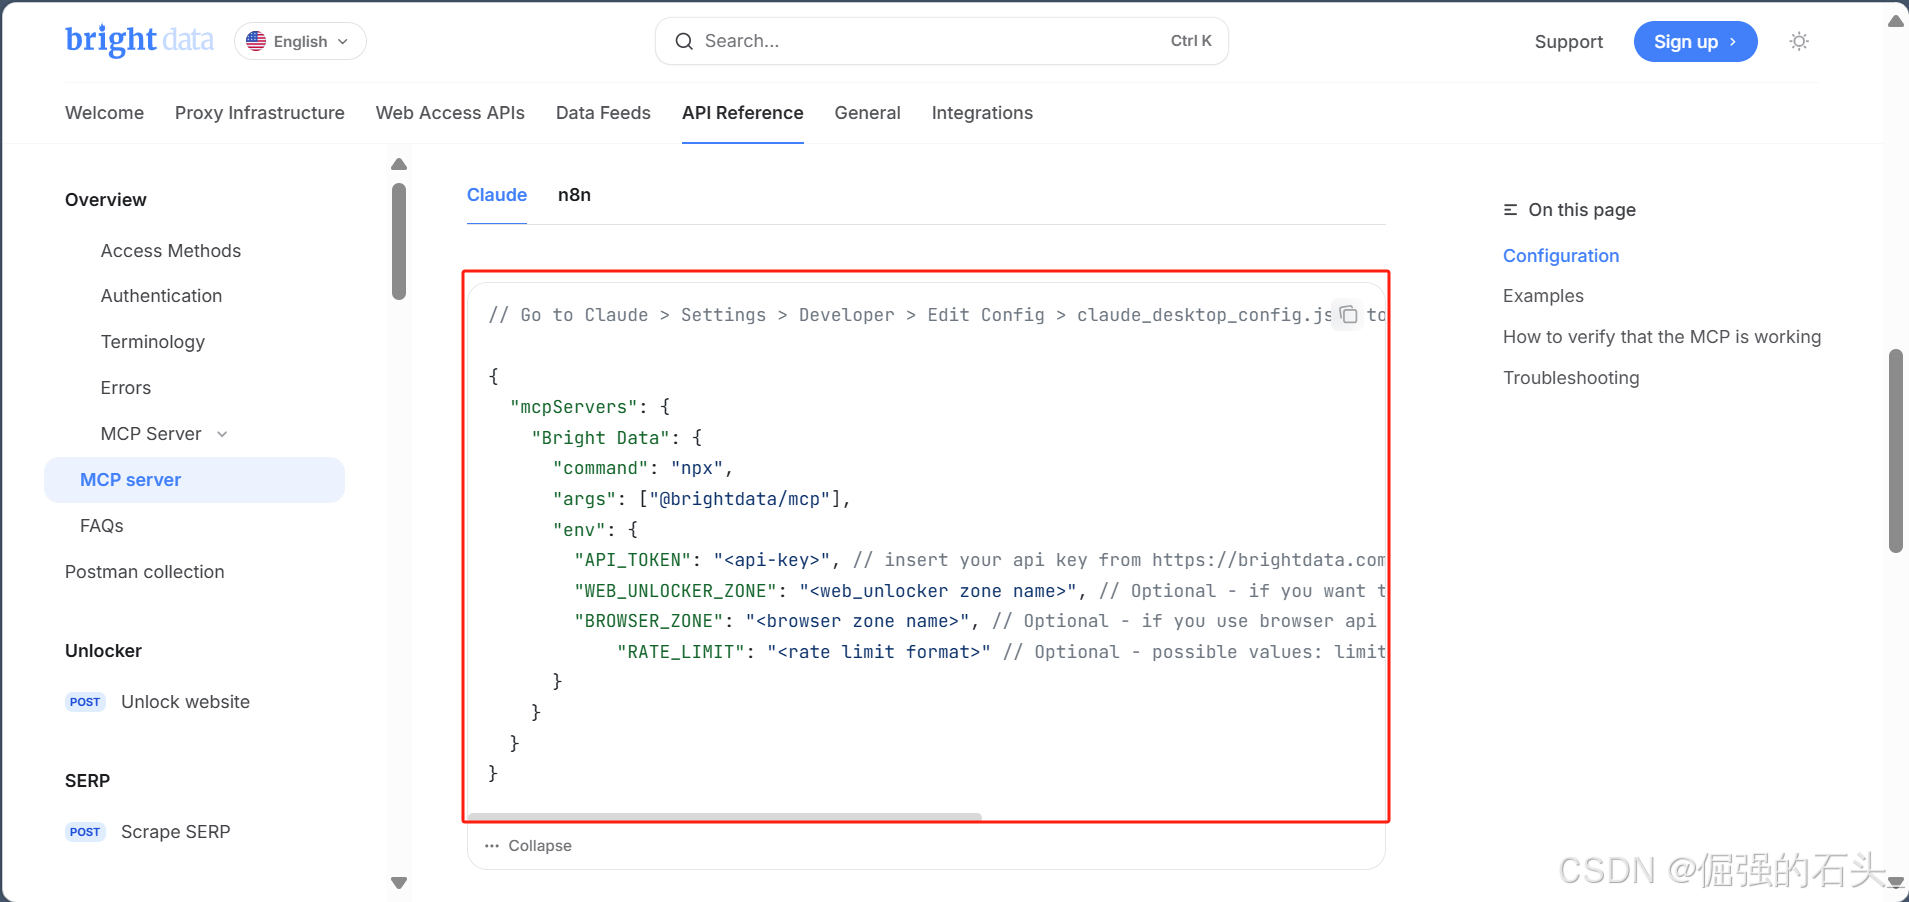The image size is (1909, 902).
Task: Jump to Troubleshooting section link
Action: point(1570,378)
